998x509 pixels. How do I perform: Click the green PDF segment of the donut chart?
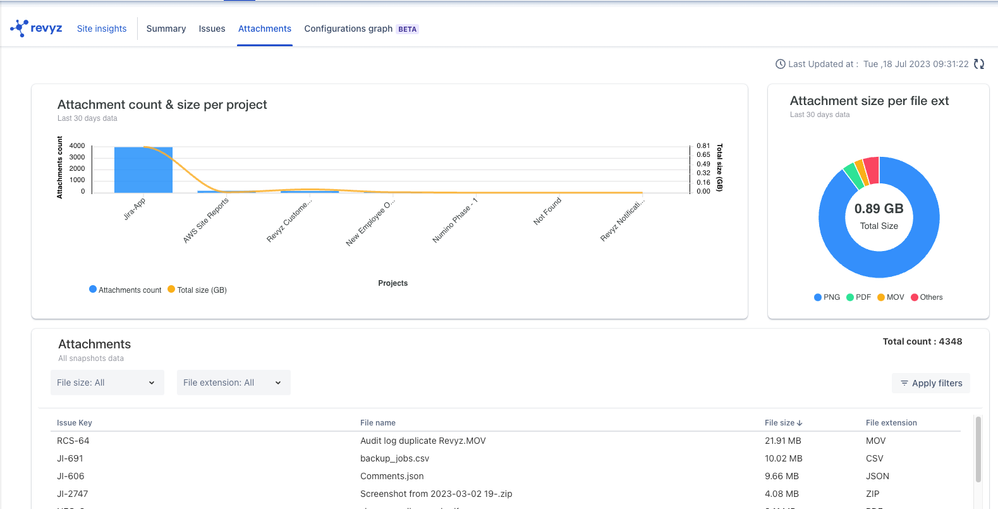coord(853,176)
